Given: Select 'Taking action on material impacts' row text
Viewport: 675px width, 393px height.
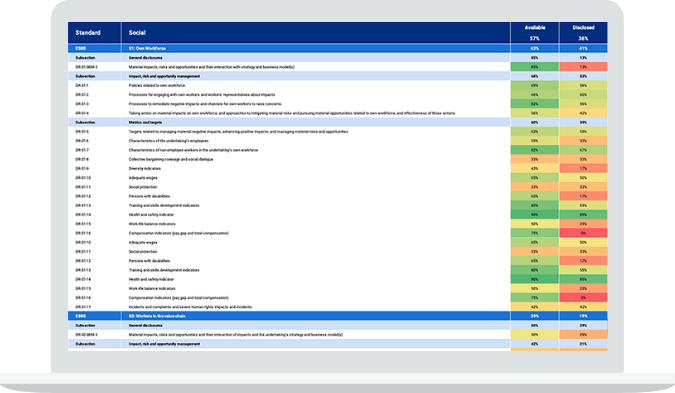Looking at the screenshot, I should point(291,113).
